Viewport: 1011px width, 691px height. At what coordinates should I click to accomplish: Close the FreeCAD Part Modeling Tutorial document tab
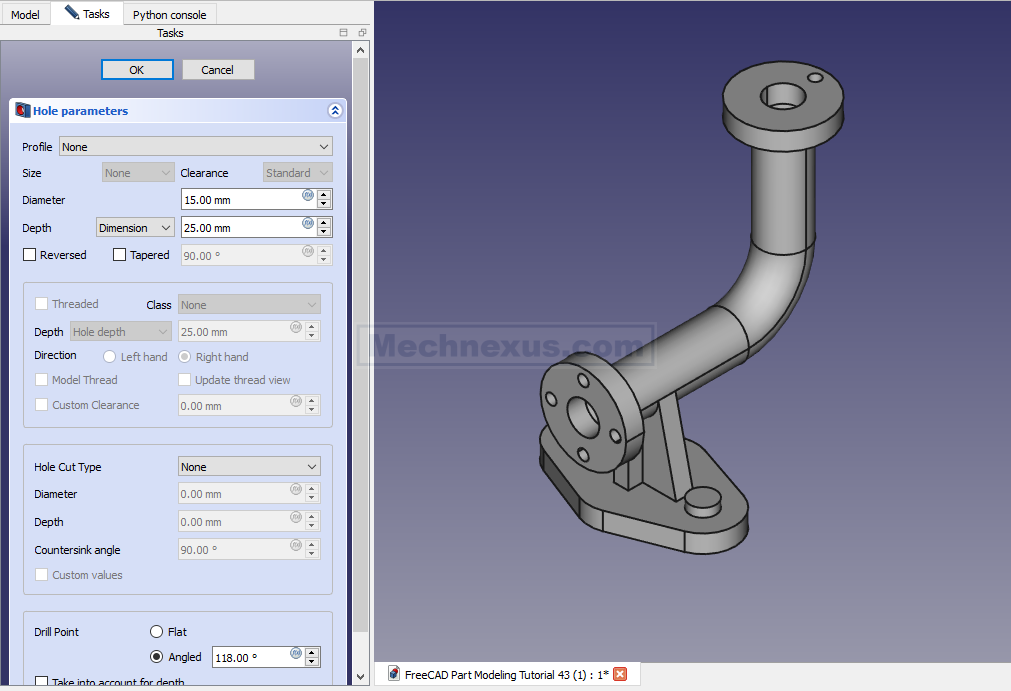pos(620,674)
